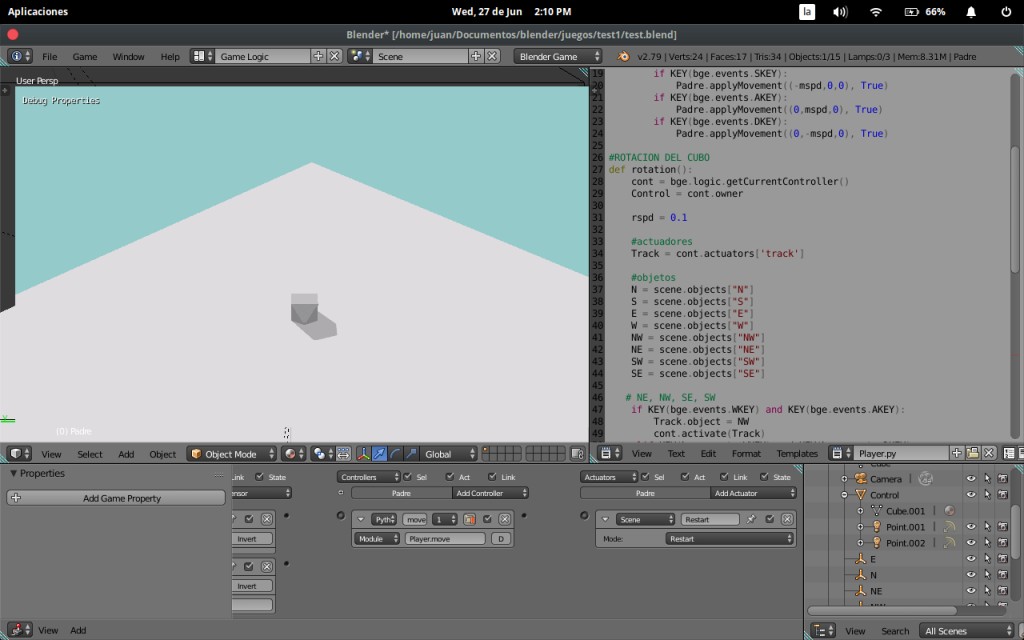Click the plus icon to create new text

coord(957,453)
